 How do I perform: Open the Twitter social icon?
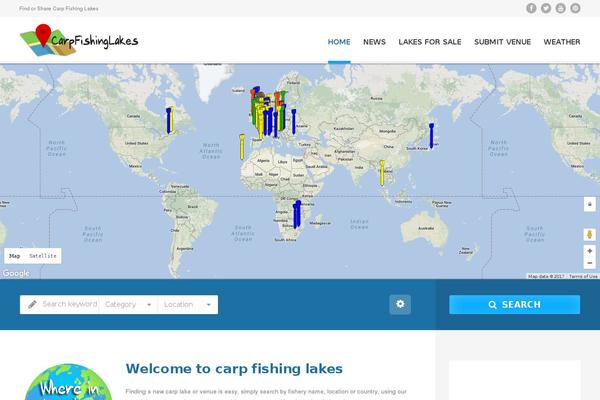tap(546, 8)
